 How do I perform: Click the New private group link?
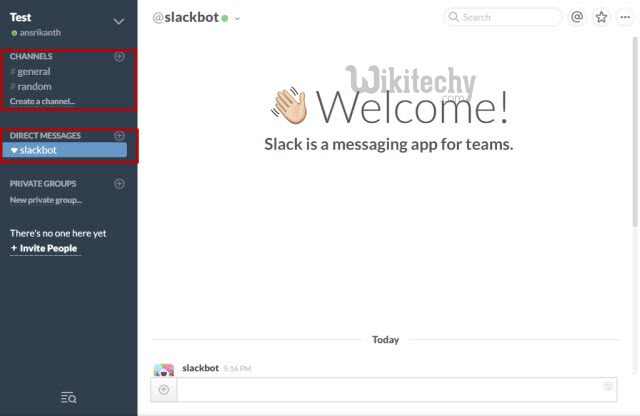click(47, 200)
